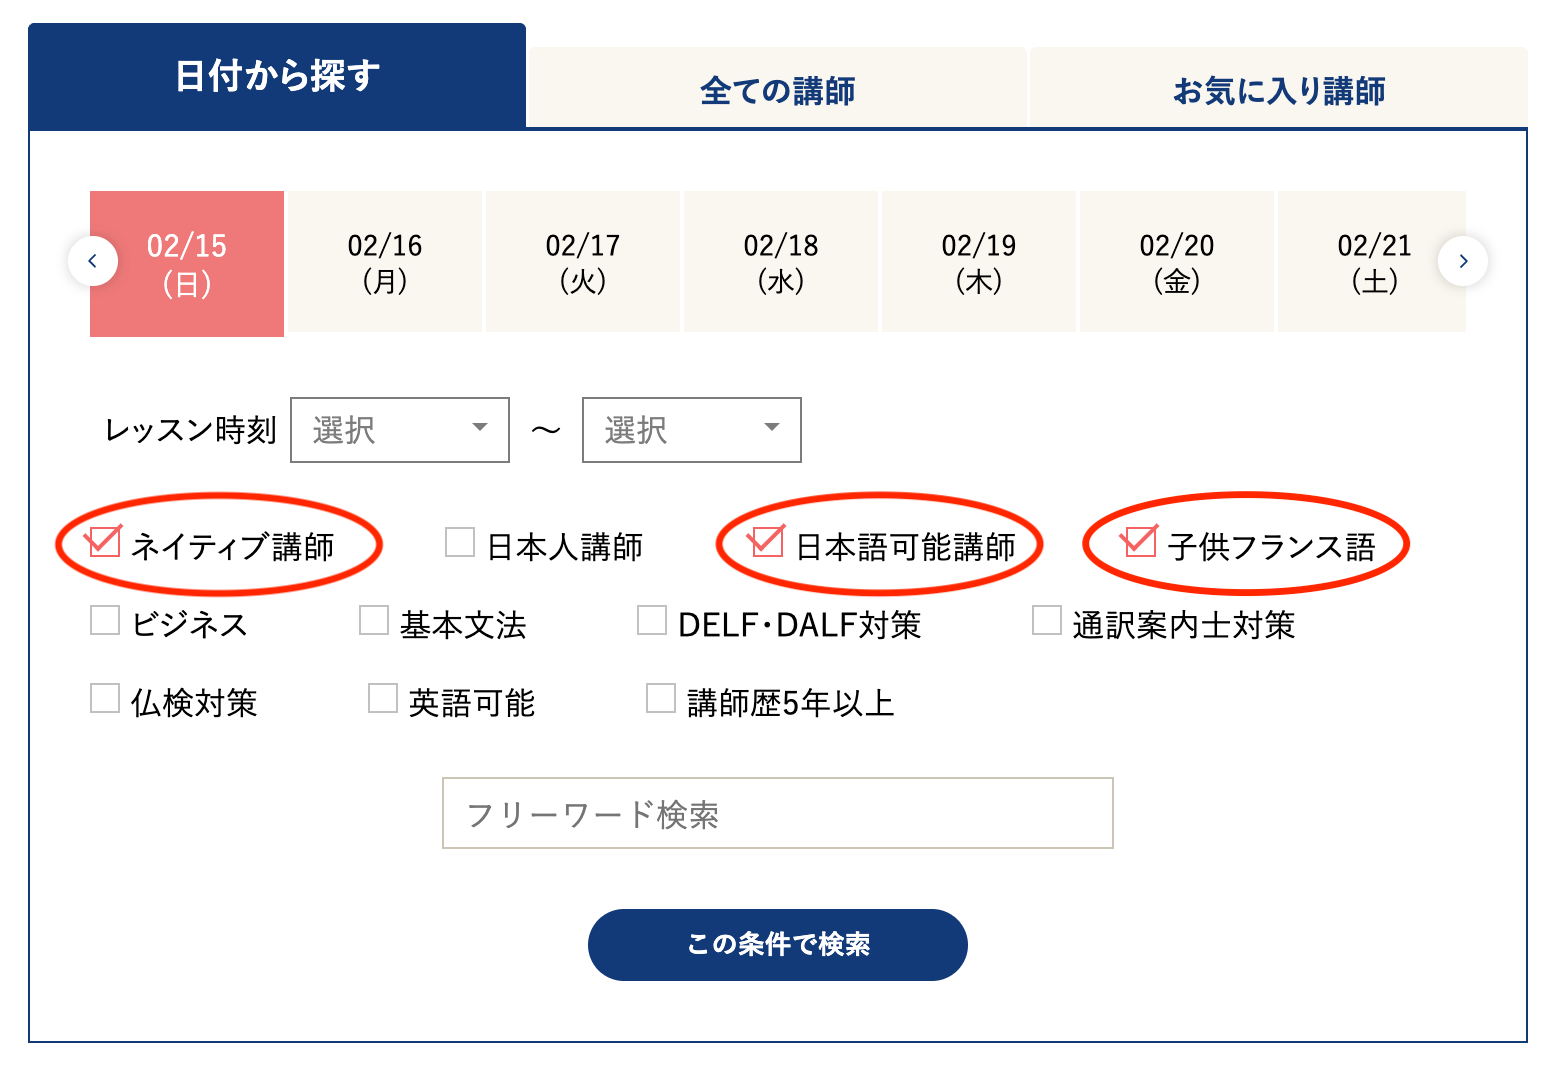Enable the 講師歴5年以上 filter

[661, 699]
